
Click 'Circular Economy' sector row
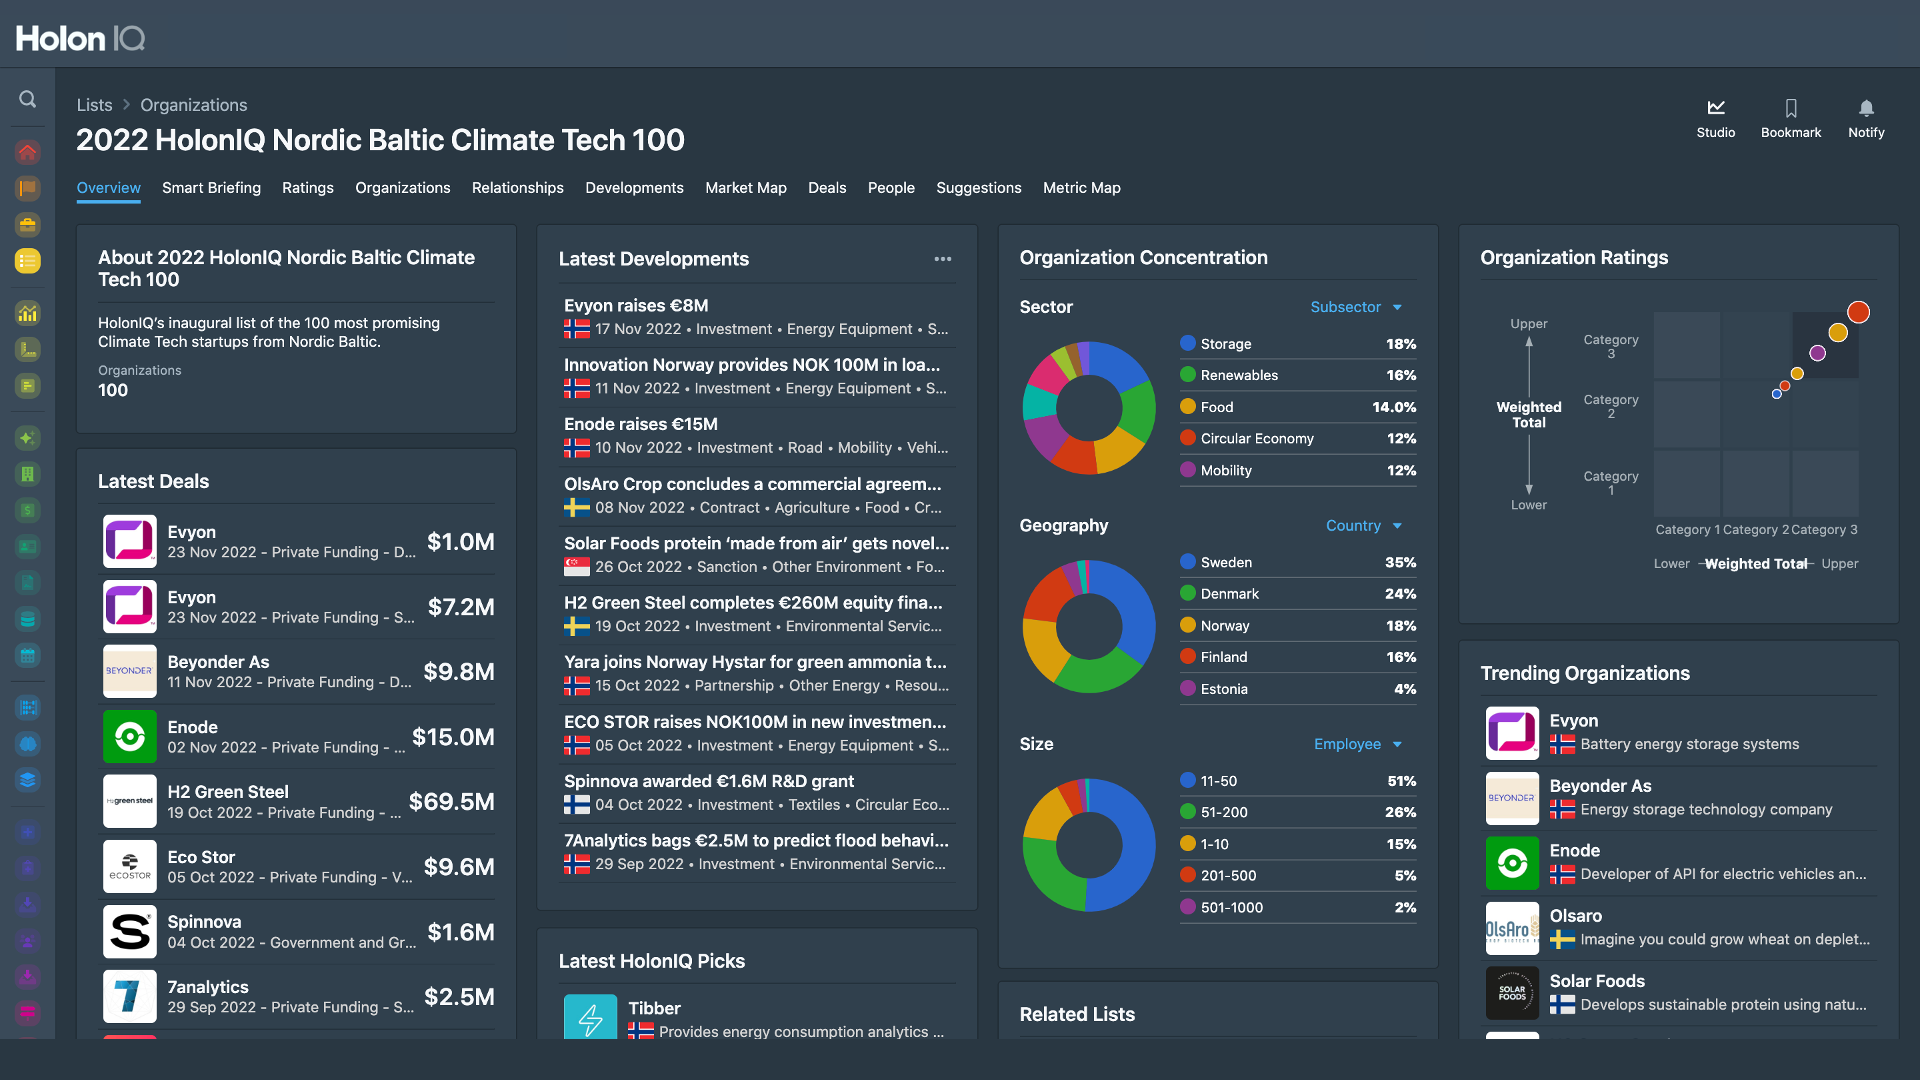click(1298, 438)
